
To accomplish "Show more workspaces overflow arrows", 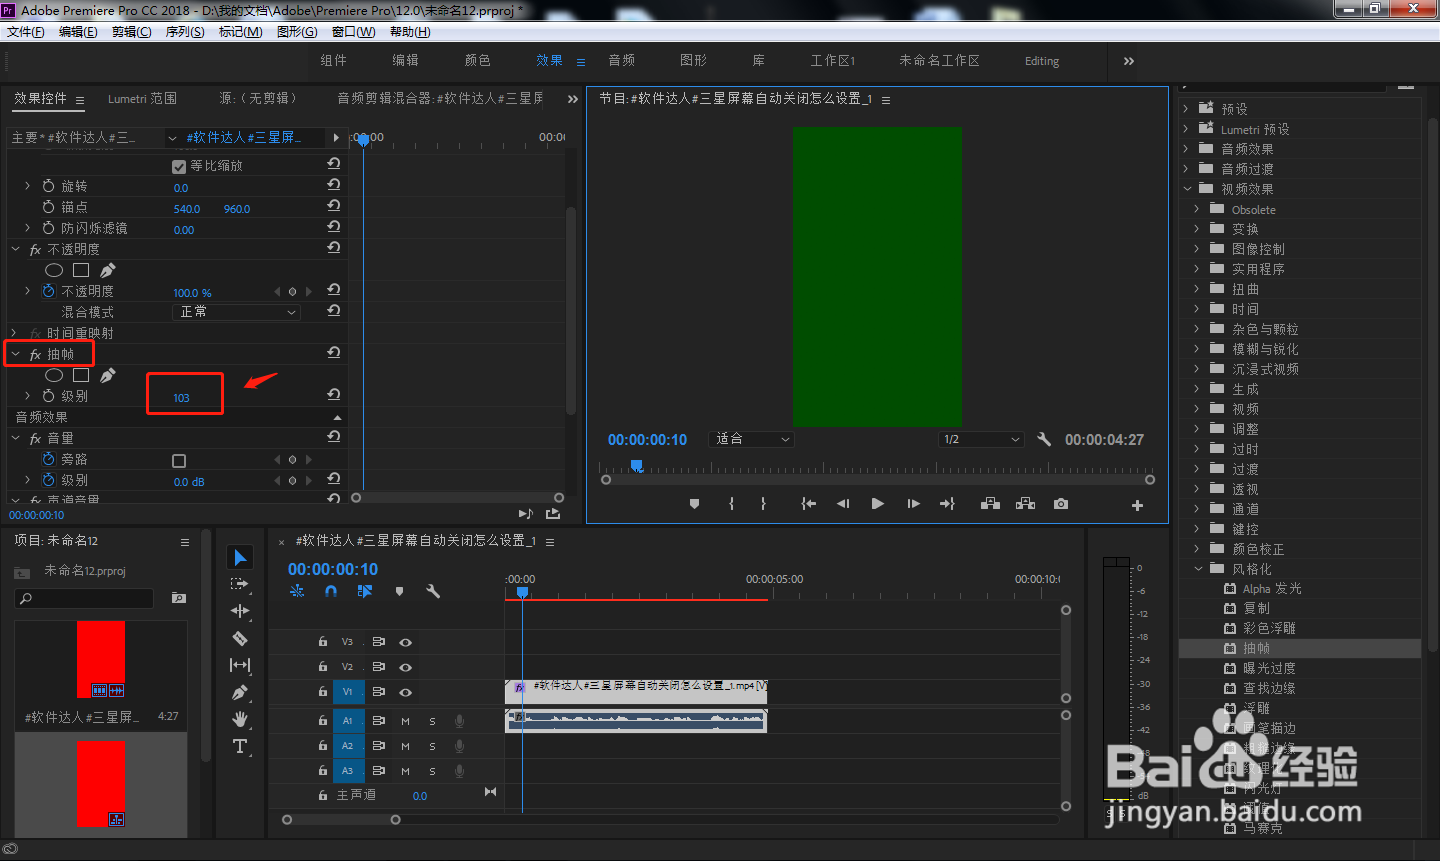I will click(x=1129, y=61).
